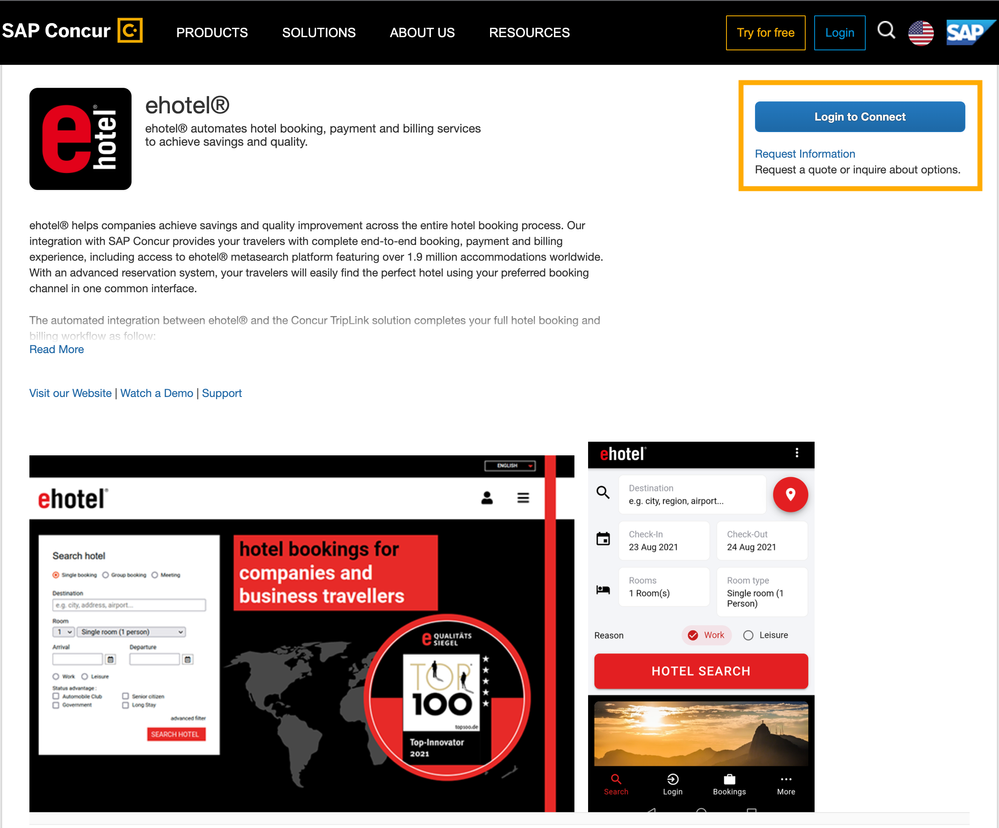Click the Departure date input field
The width and height of the screenshot is (999, 828).
click(155, 659)
